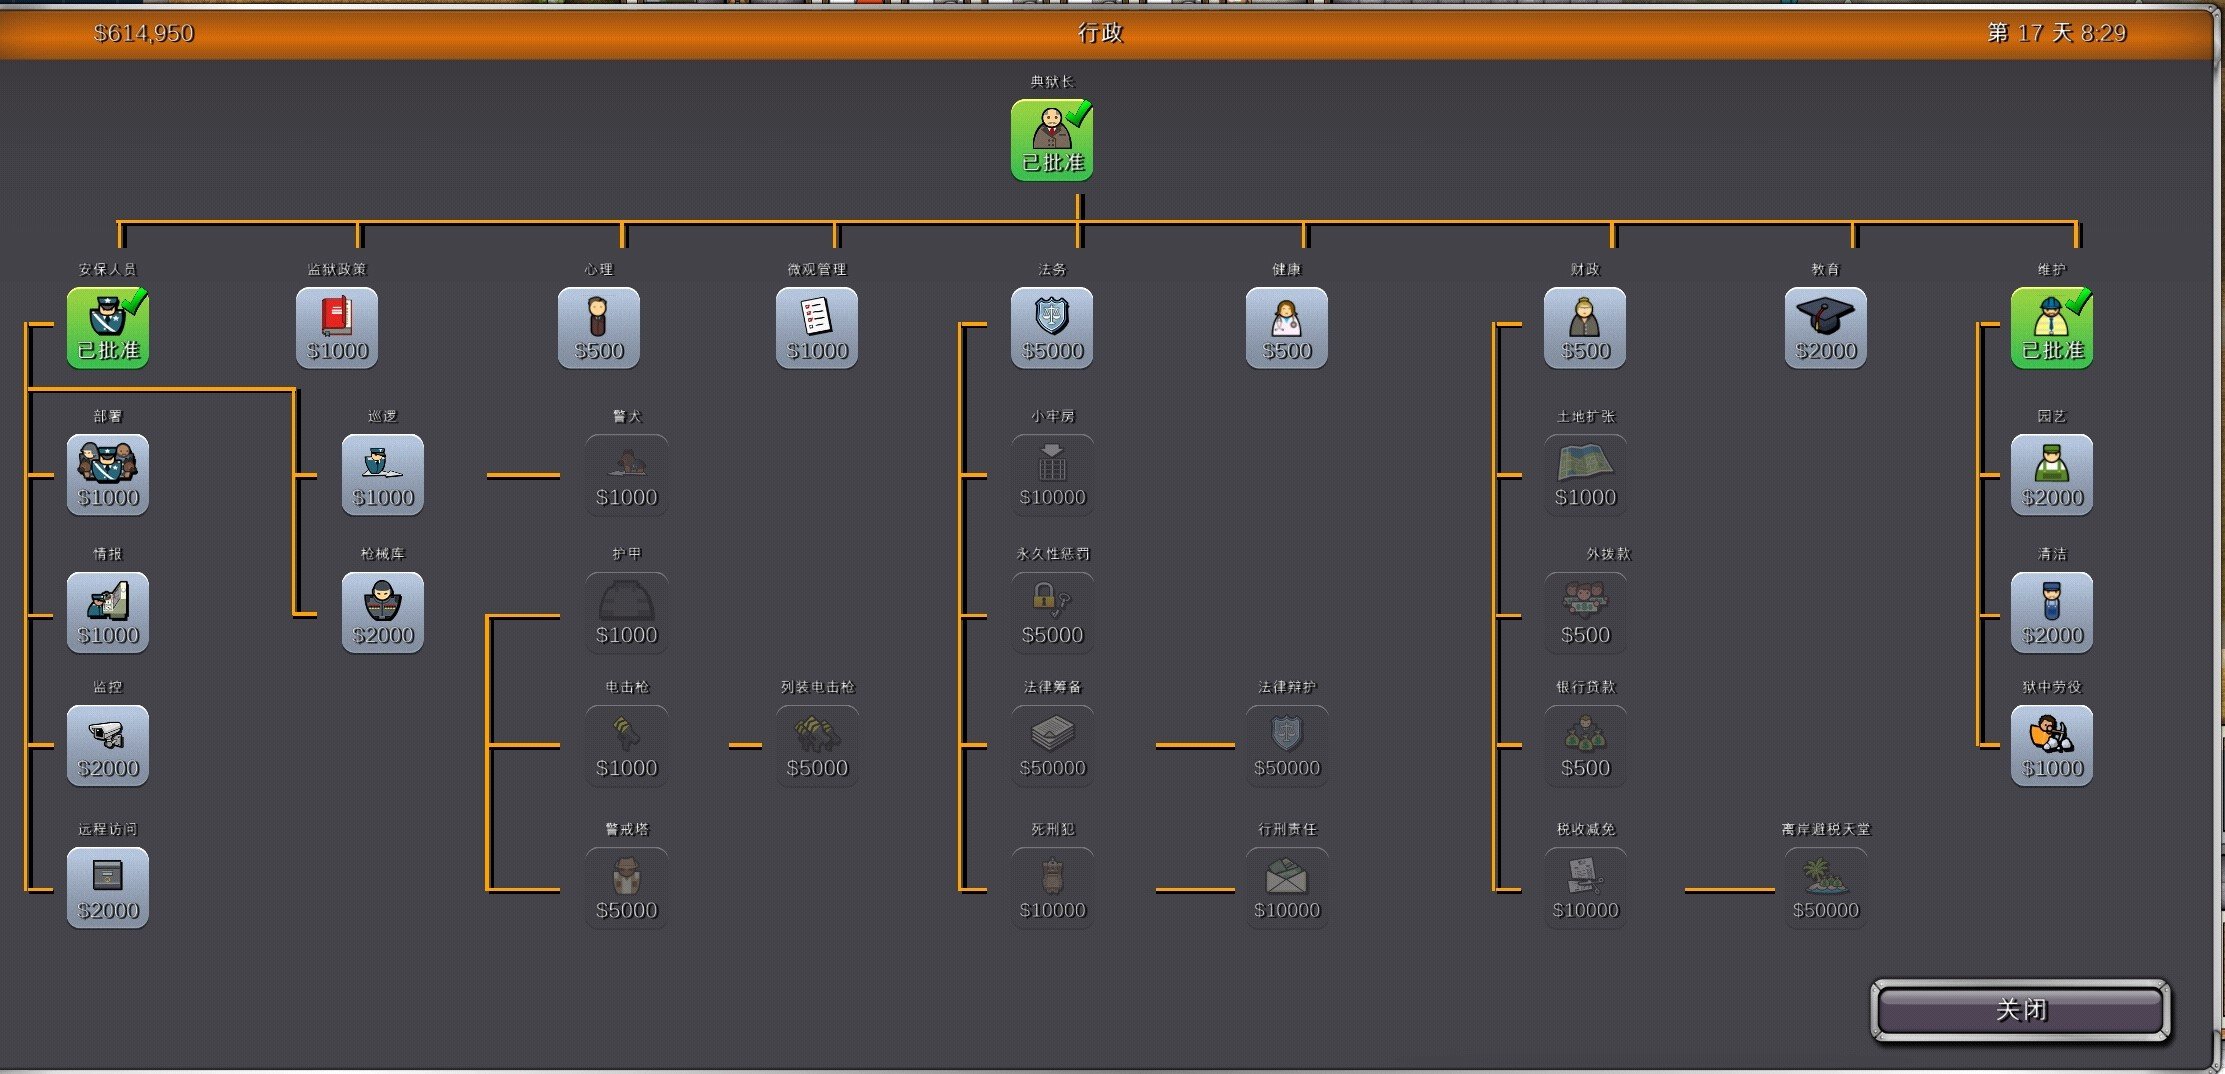The image size is (2225, 1074).
Task: Research Prison Policy (监狱政策) red book icon
Action: pyautogui.click(x=337, y=328)
